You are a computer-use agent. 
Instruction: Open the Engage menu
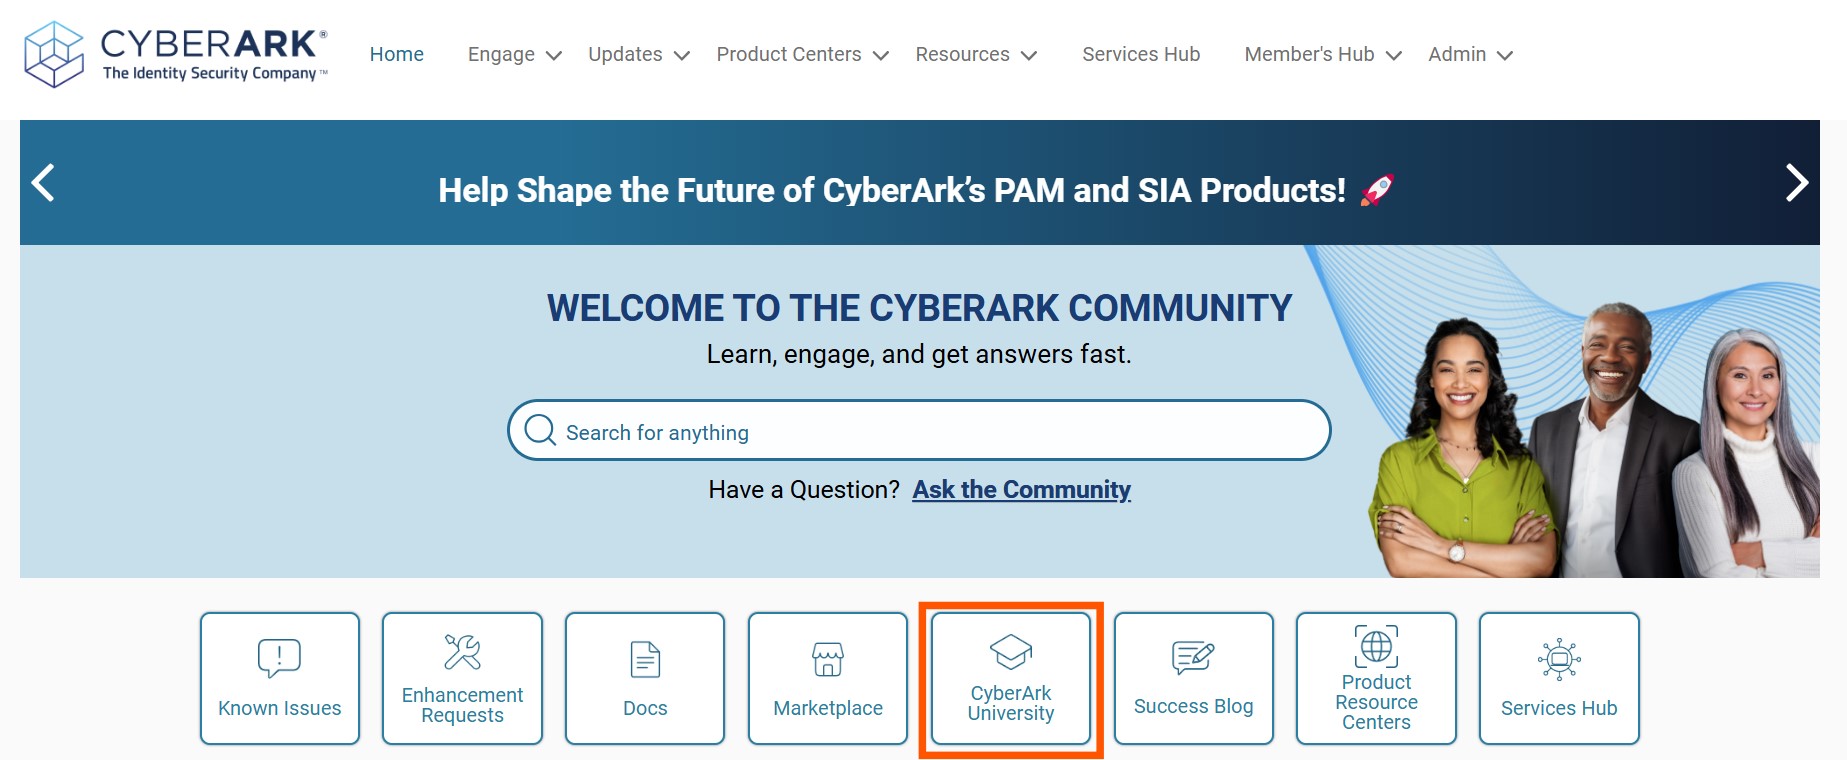point(501,54)
